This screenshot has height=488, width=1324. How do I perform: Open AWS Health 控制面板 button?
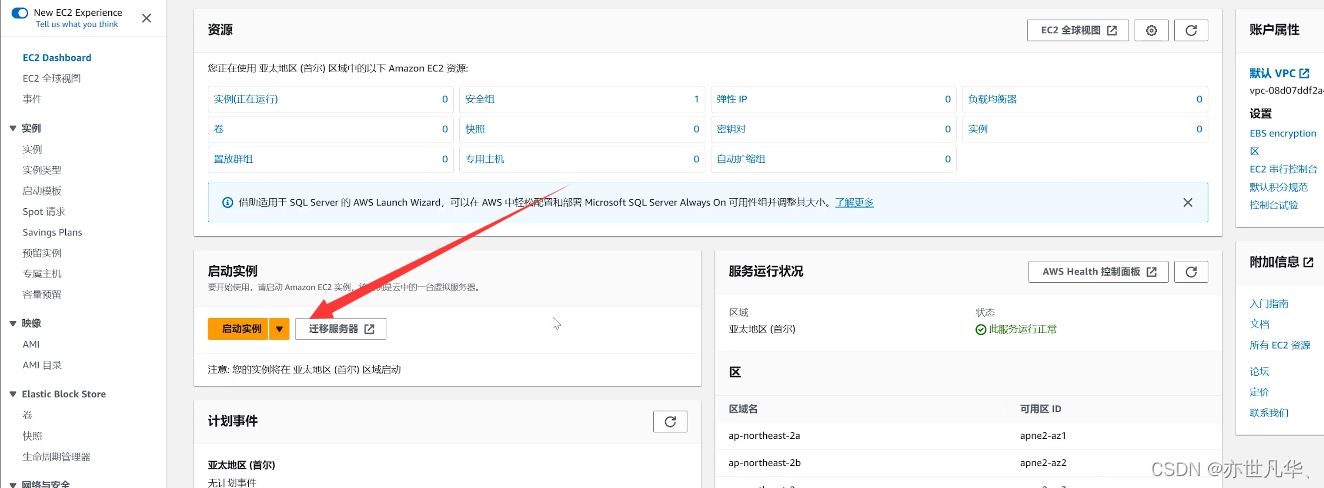tap(1099, 272)
